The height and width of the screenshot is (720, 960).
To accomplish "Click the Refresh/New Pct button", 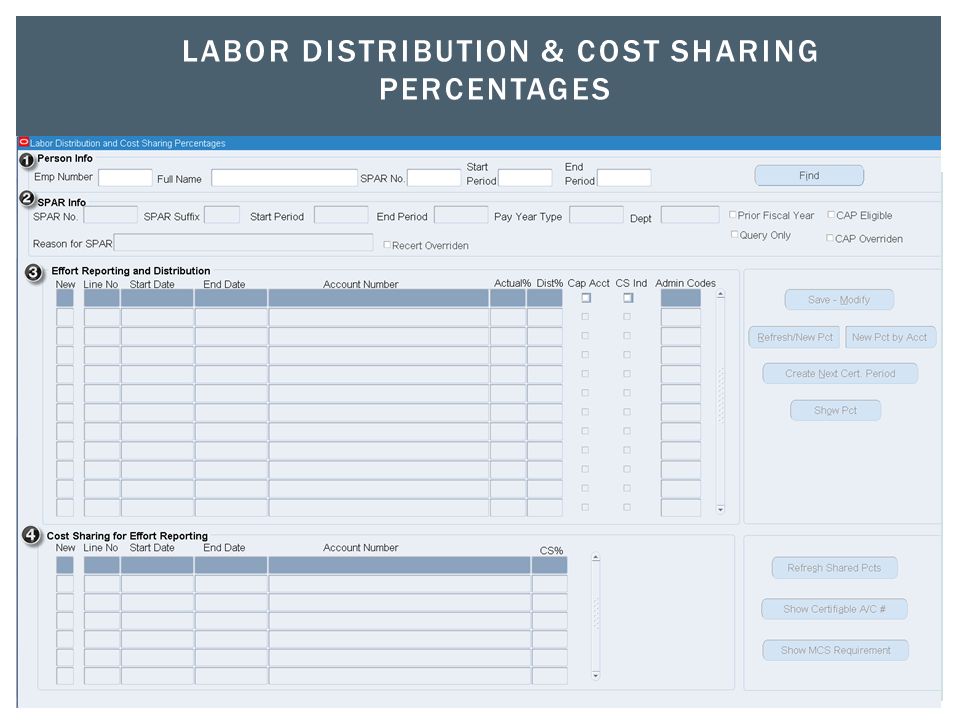I will coord(794,337).
